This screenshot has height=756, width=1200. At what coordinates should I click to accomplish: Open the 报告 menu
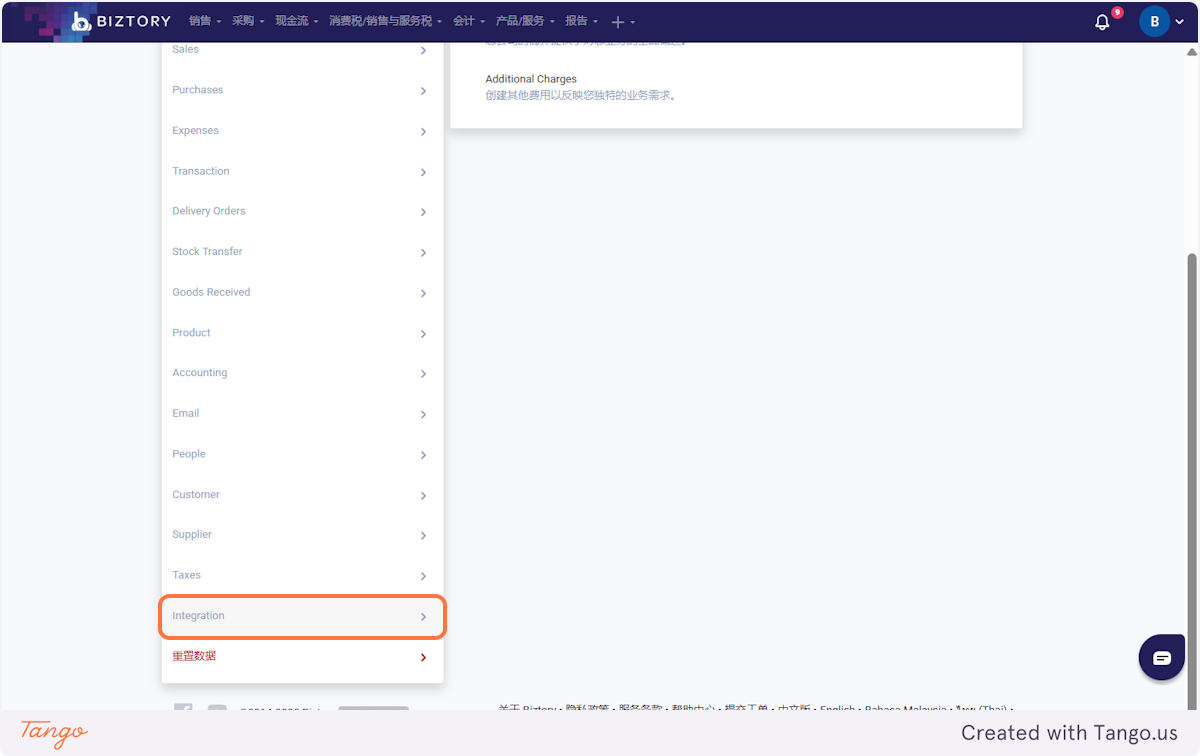point(581,21)
